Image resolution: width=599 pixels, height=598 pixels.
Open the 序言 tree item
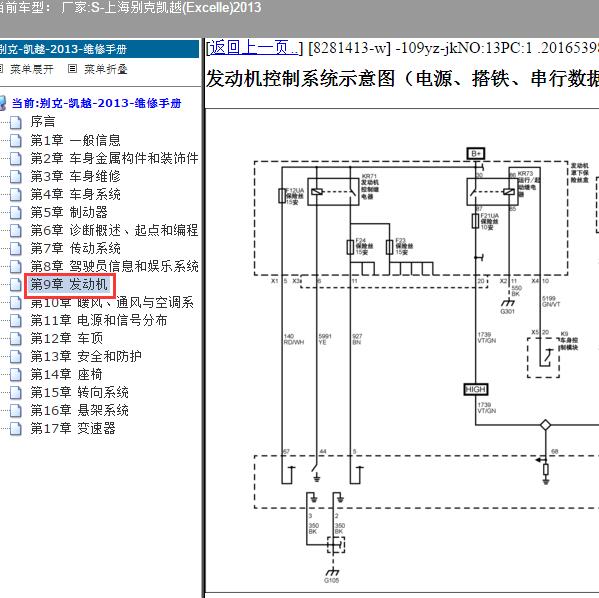pos(43,122)
